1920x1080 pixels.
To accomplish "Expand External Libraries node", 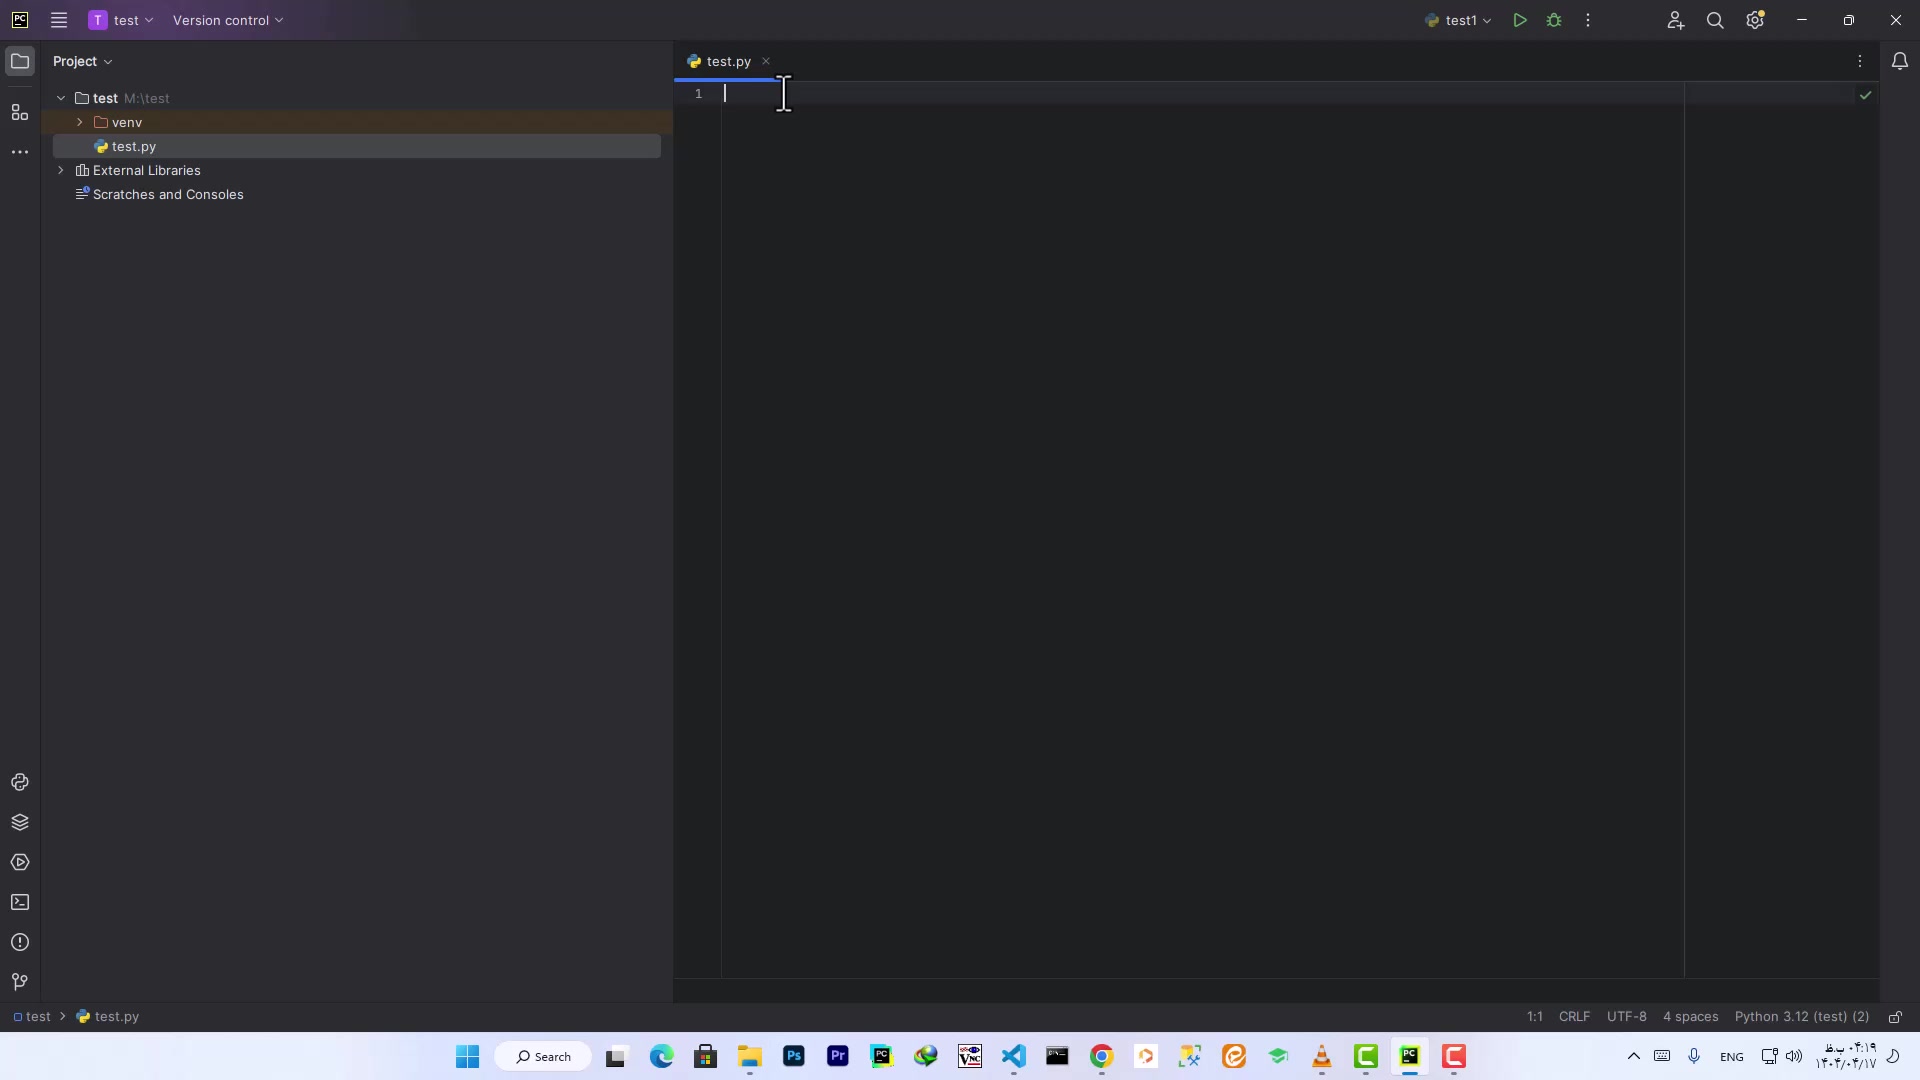I will pos(61,170).
